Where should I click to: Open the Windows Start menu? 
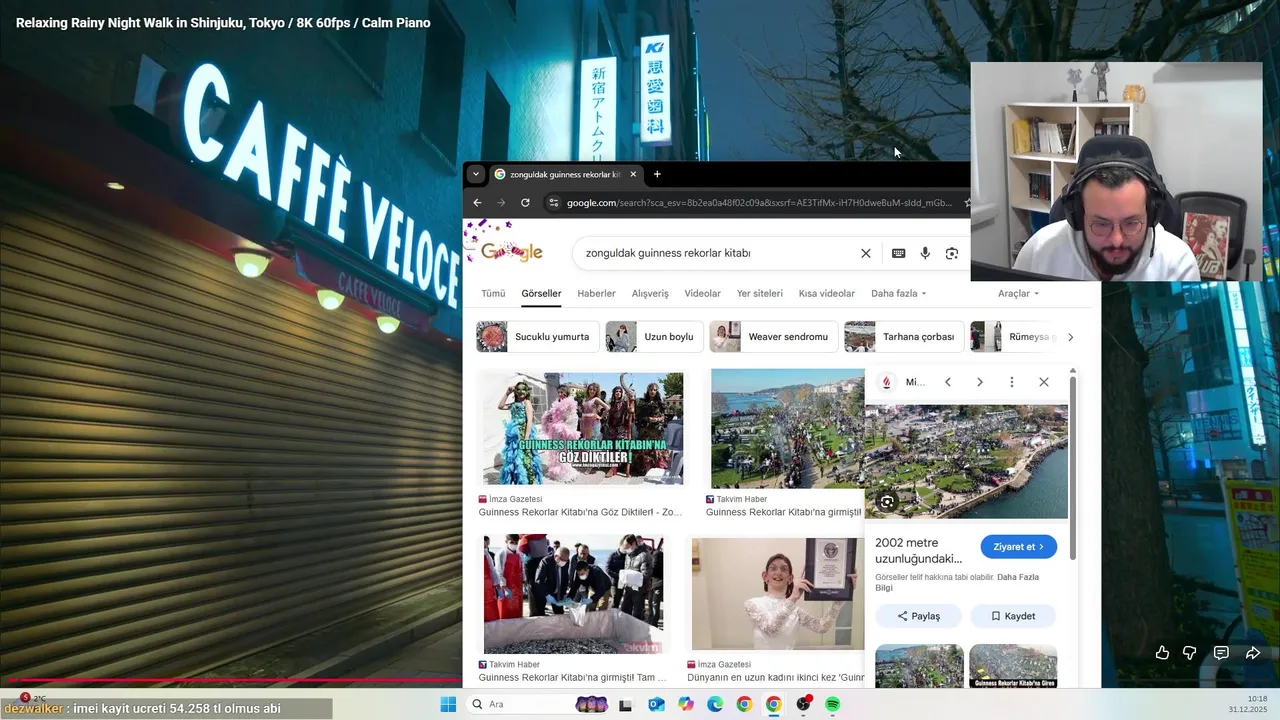(448, 704)
